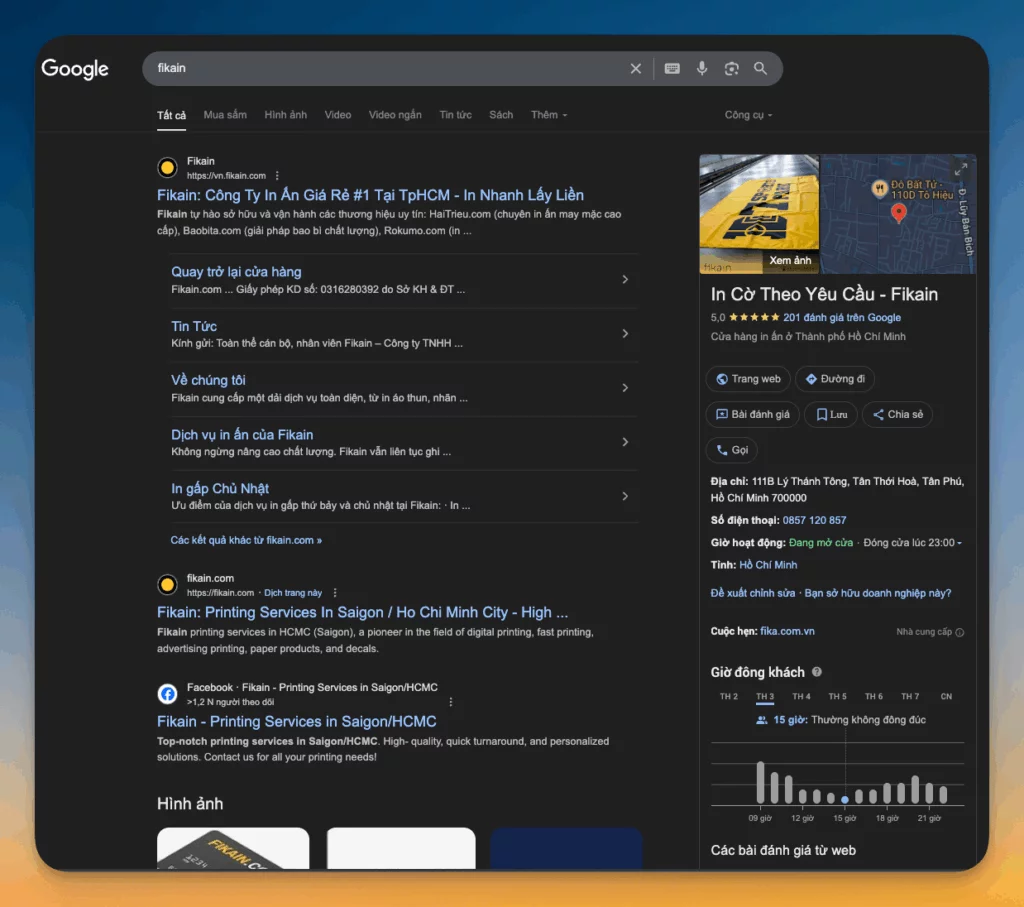Click the highlighted 15 giờ chart point
The image size is (1024, 907).
pyautogui.click(x=844, y=799)
